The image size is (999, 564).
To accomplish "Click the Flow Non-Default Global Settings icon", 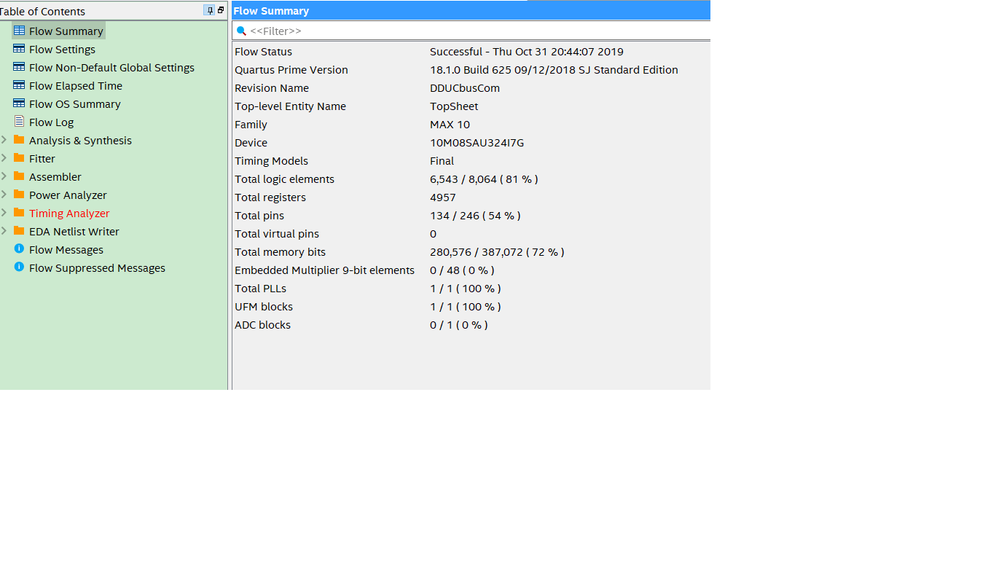I will pyautogui.click(x=19, y=67).
